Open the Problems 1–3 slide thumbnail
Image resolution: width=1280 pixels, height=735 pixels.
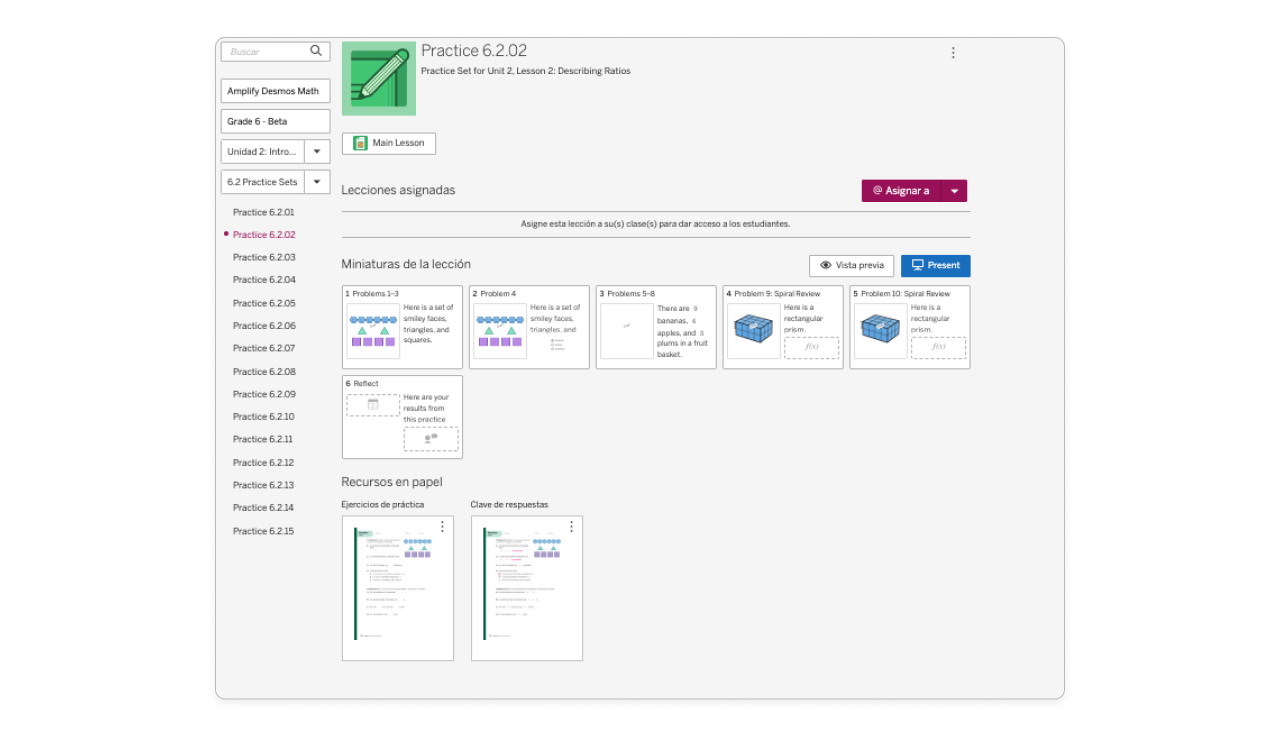[x=402, y=326]
